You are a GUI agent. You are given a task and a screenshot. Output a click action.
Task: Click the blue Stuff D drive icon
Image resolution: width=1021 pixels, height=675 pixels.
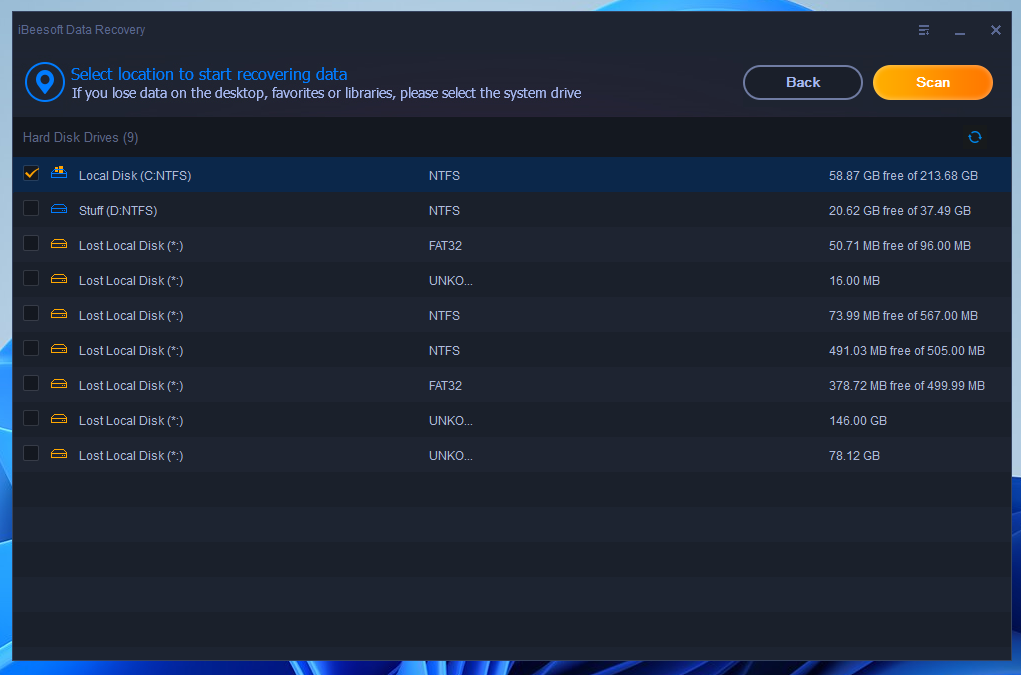59,210
